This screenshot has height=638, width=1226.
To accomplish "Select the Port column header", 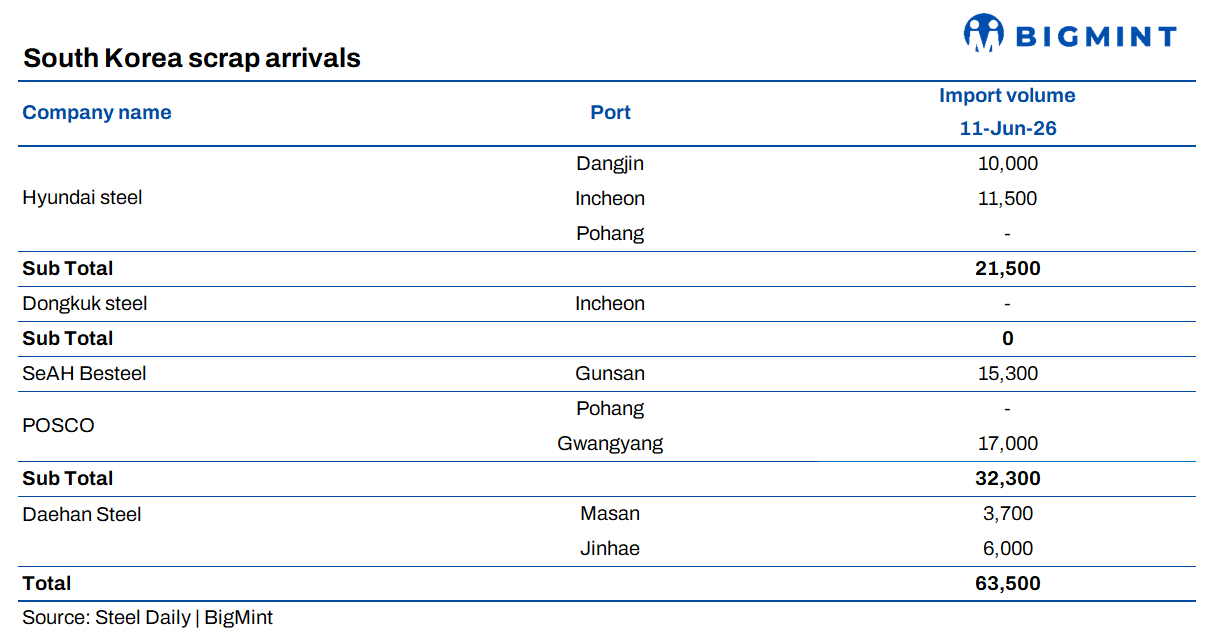I will [x=610, y=112].
